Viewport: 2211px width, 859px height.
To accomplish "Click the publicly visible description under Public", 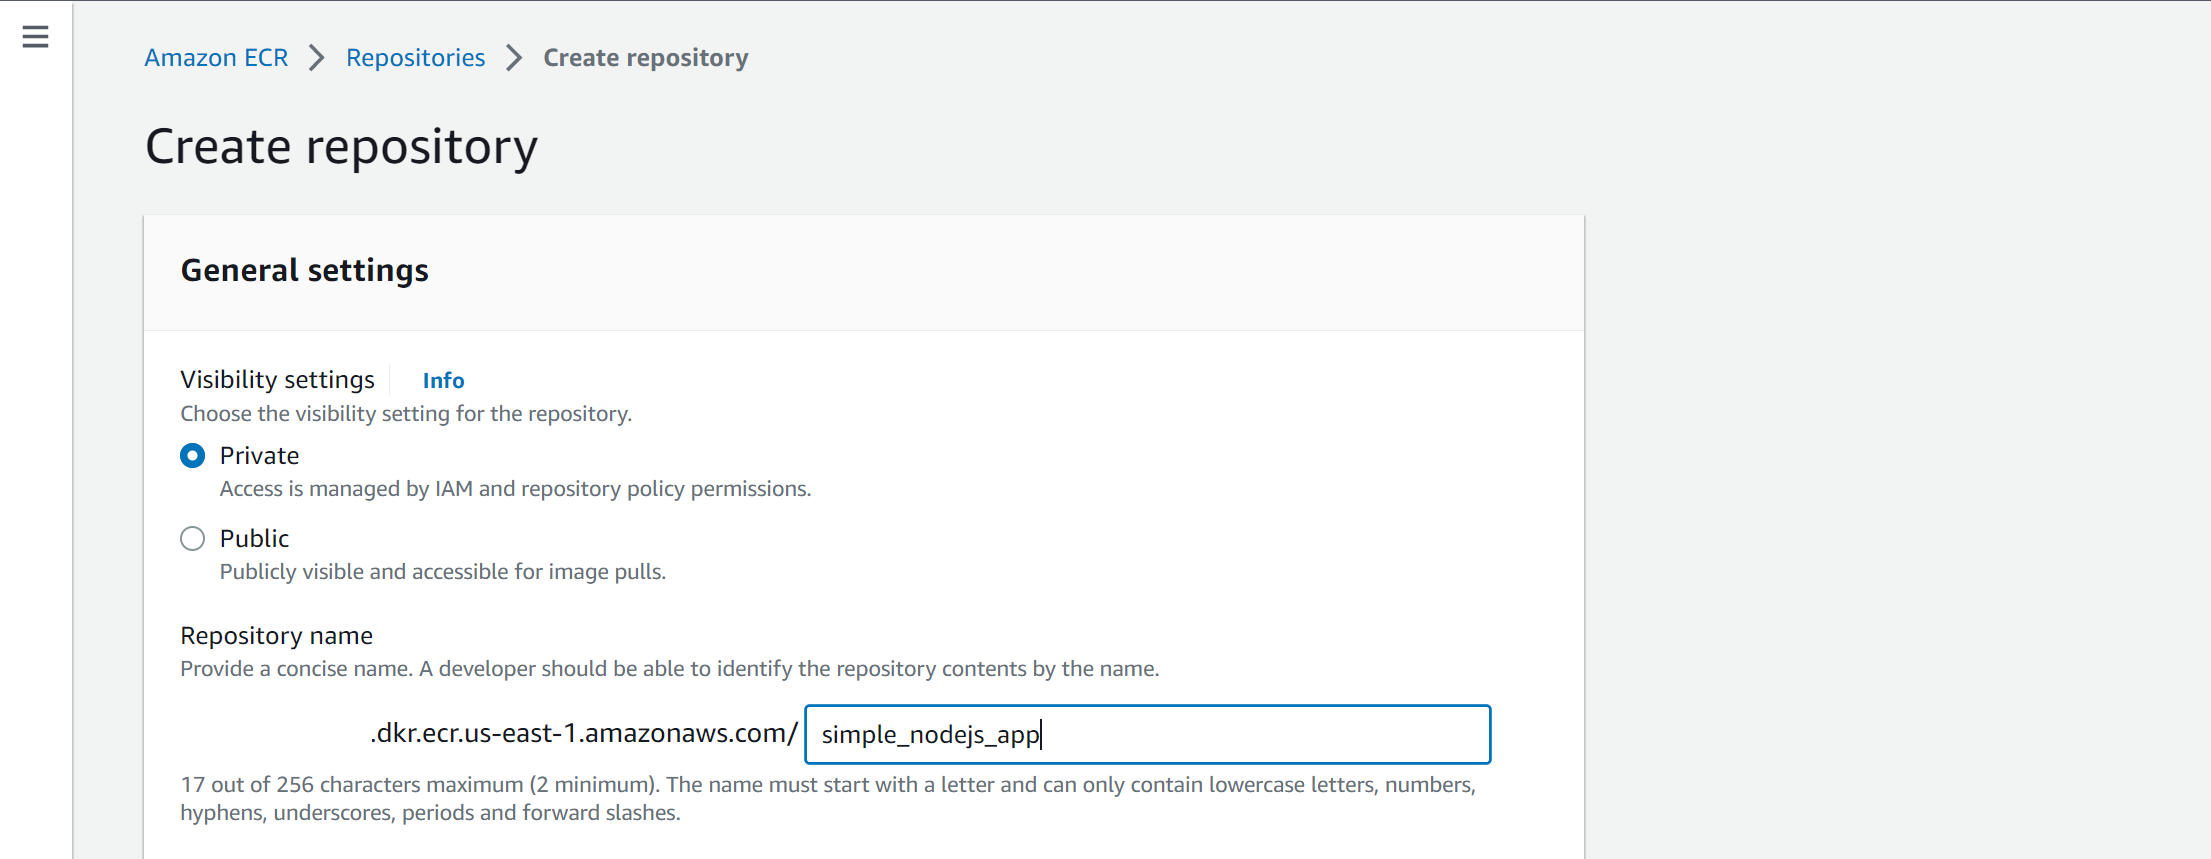I will (x=442, y=572).
